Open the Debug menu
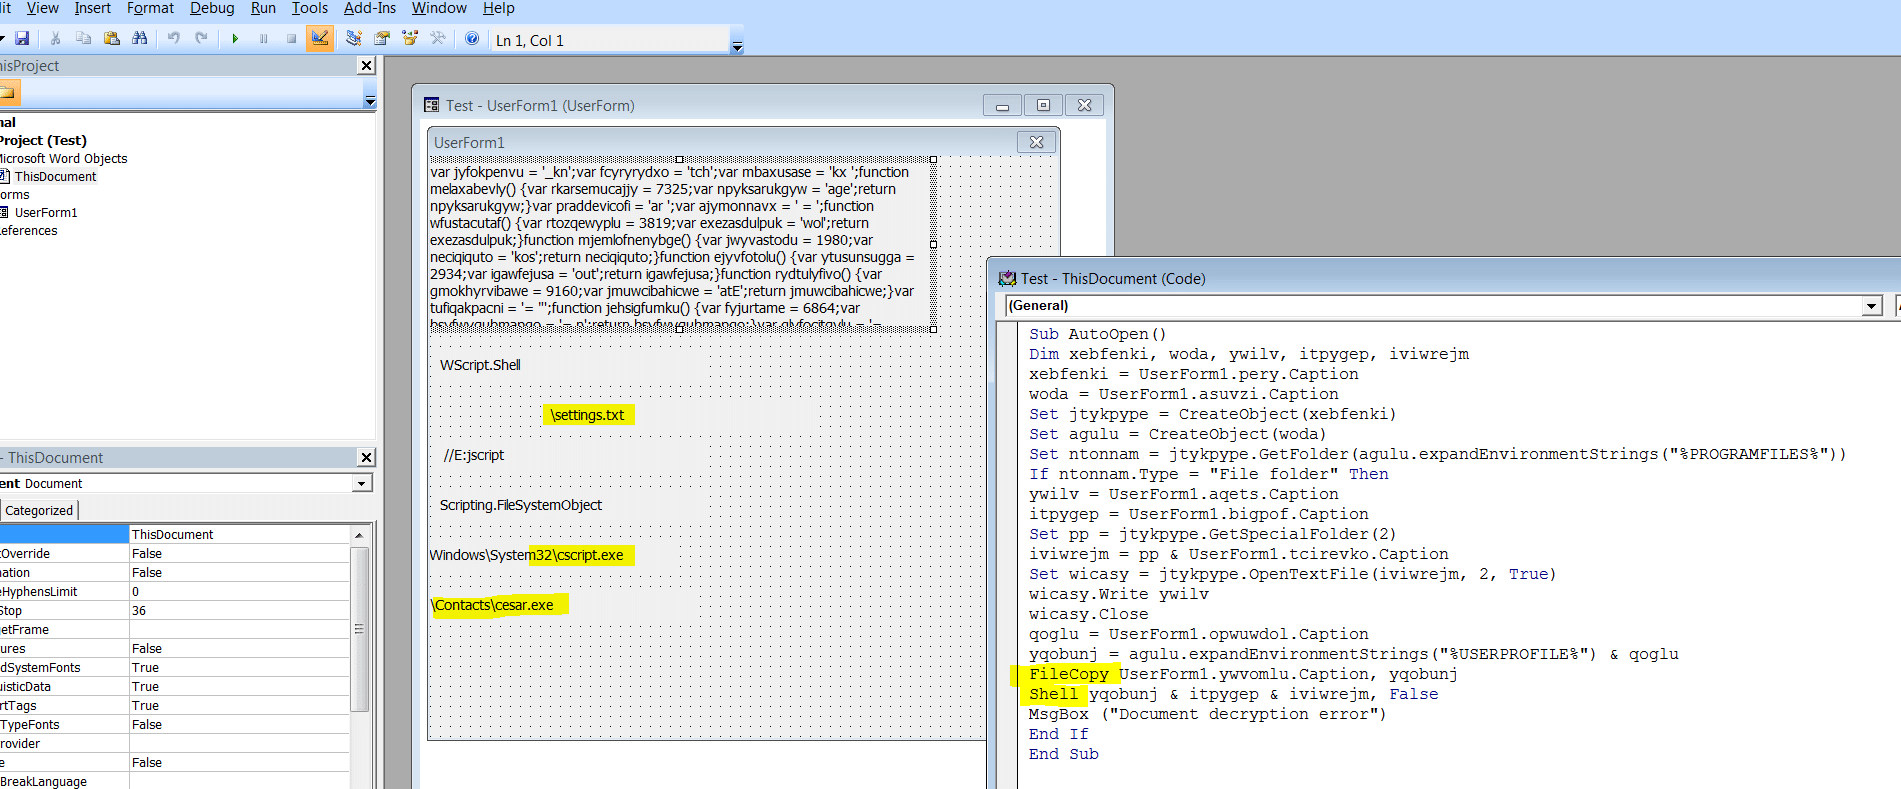1901x789 pixels. pyautogui.click(x=212, y=8)
